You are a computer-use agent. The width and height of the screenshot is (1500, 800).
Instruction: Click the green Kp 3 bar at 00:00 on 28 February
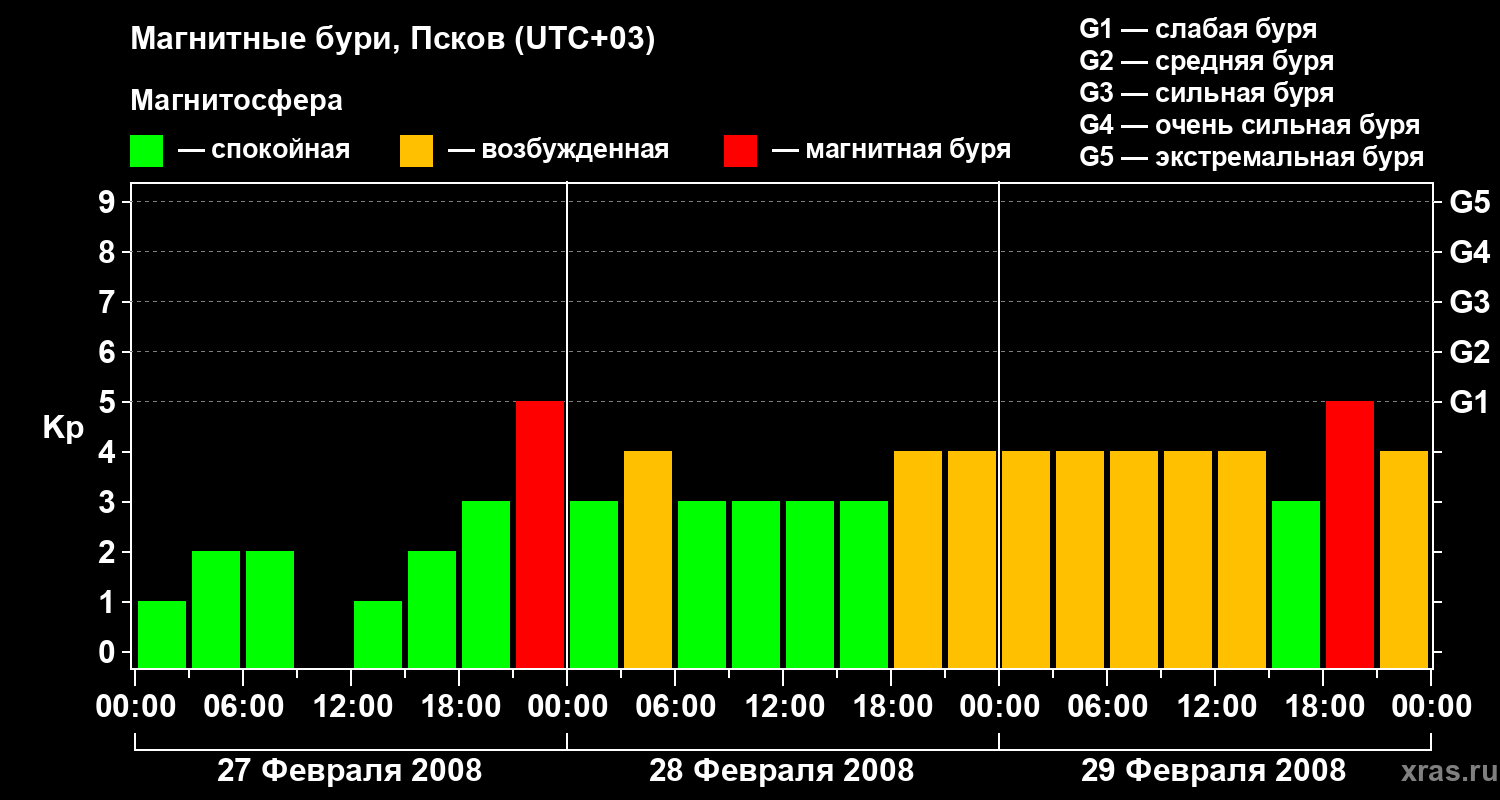(x=594, y=584)
